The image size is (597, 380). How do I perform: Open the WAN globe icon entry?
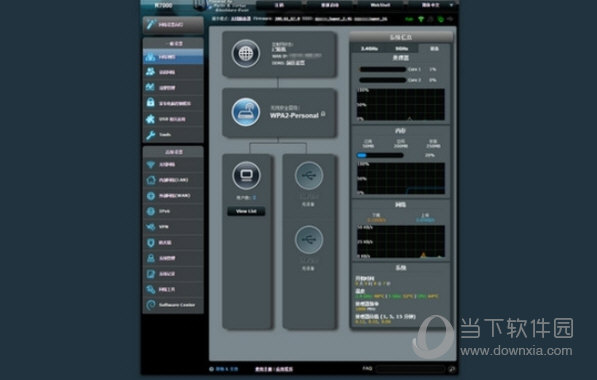tap(173, 196)
